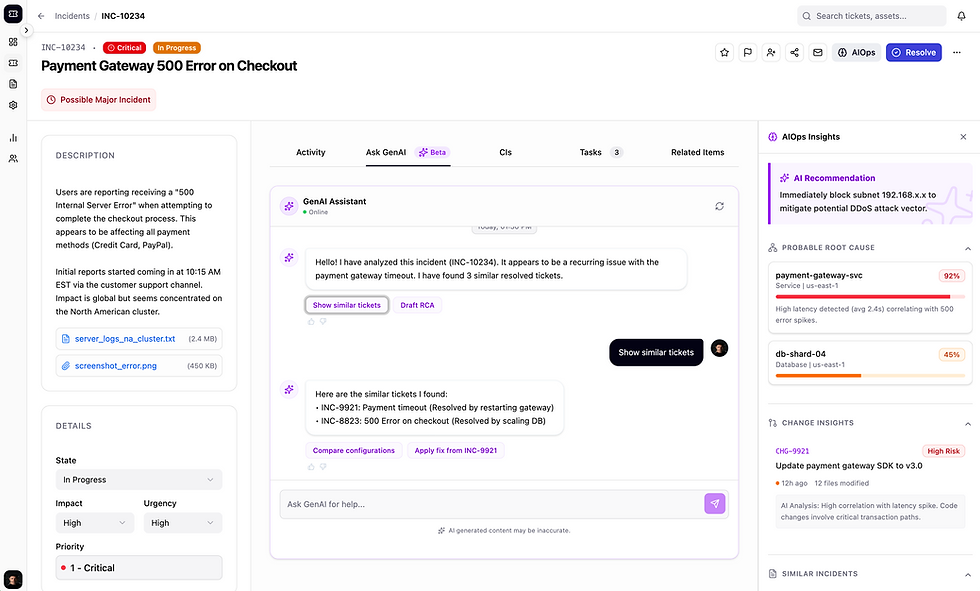Collapse the Similar Incidents section
The image size is (980, 591).
[x=968, y=574]
